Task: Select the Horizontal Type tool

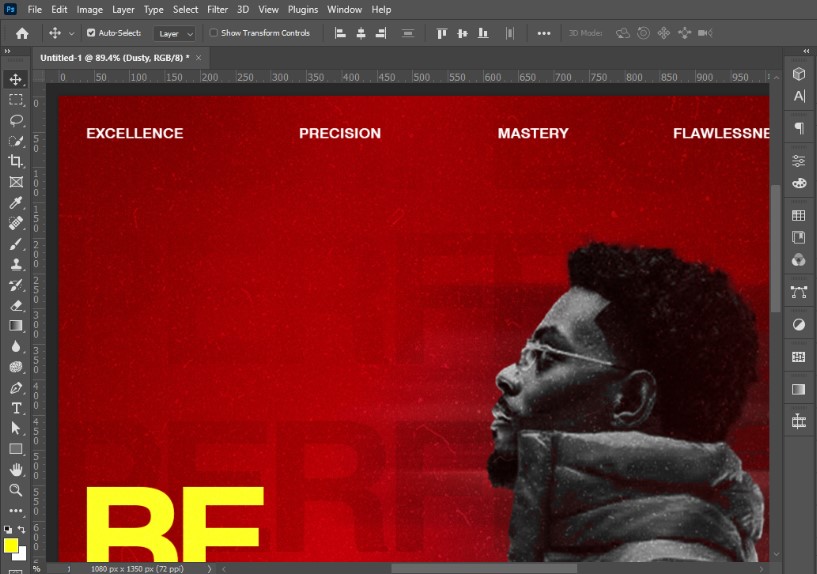Action: tap(16, 408)
